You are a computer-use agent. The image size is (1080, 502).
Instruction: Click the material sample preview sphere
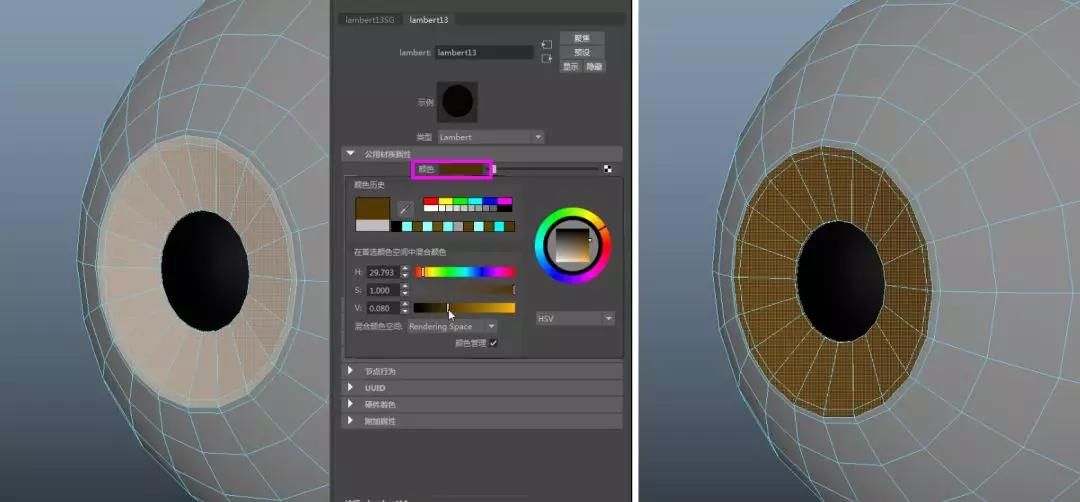coord(457,101)
